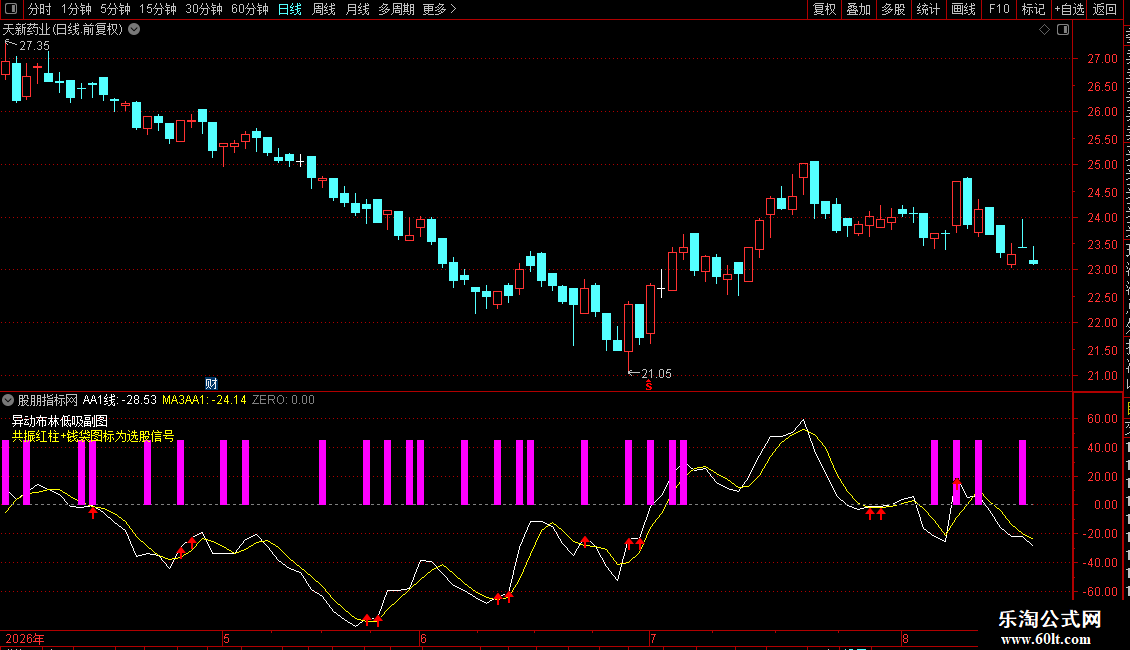Add stock with +自选 button

click(x=1069, y=9)
